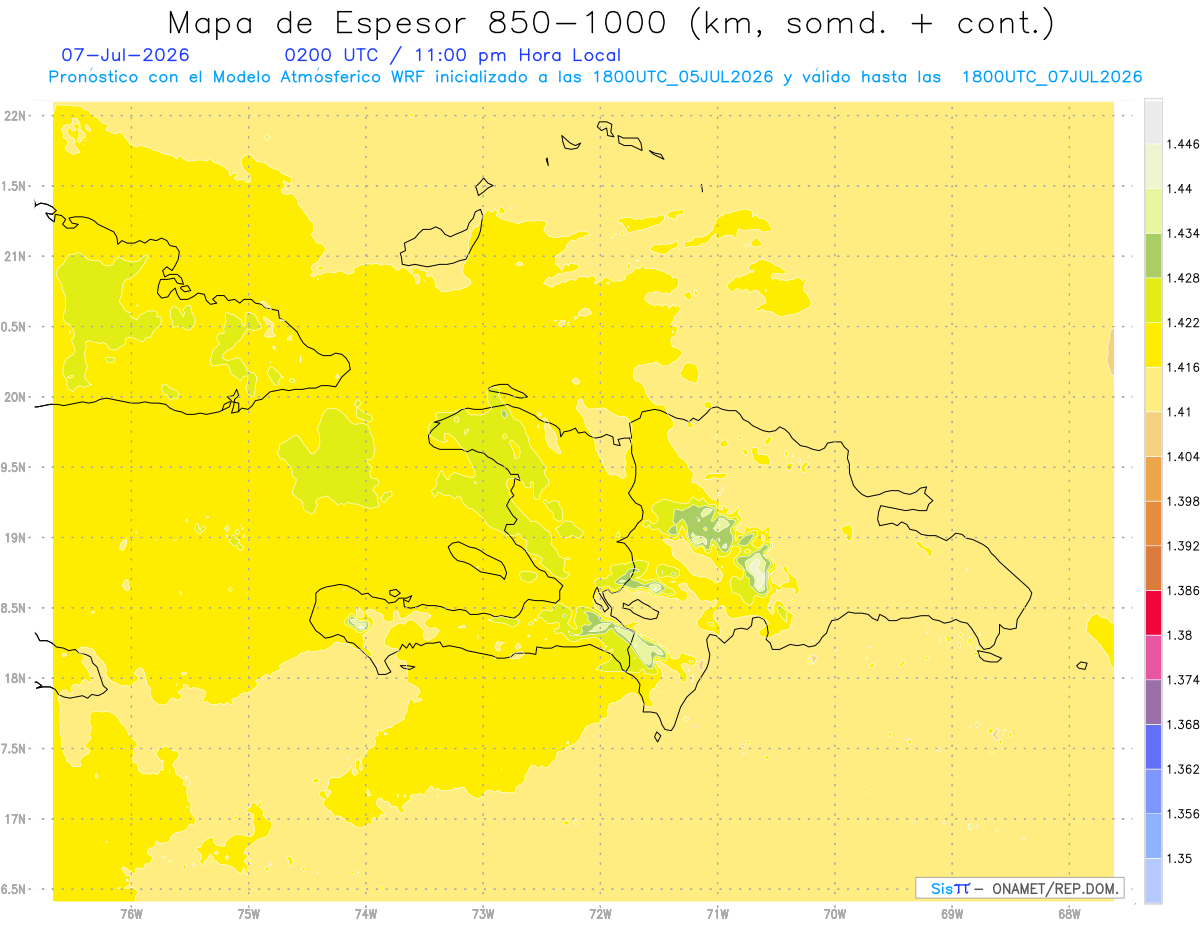Click the 'ONAMET/REP.DOM.' credit label

[x=1055, y=888]
